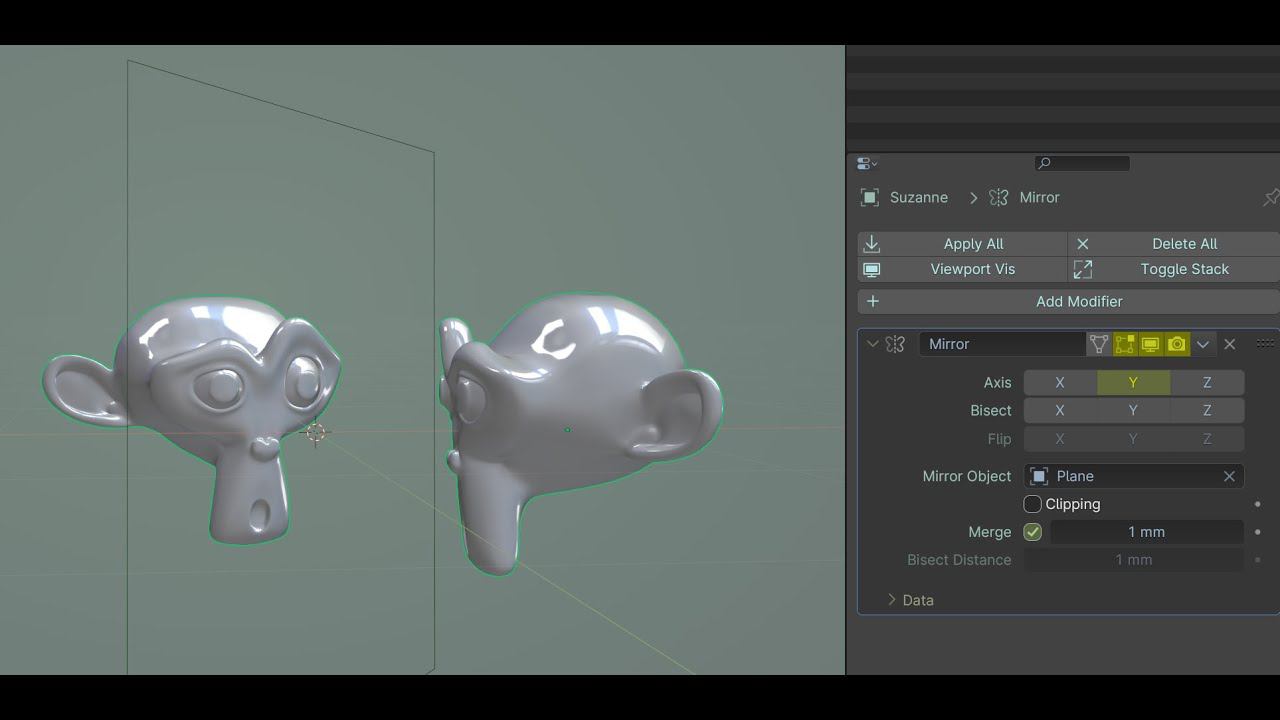Enable the Clipping checkbox
Screen dimensions: 1280x720
[1033, 504]
